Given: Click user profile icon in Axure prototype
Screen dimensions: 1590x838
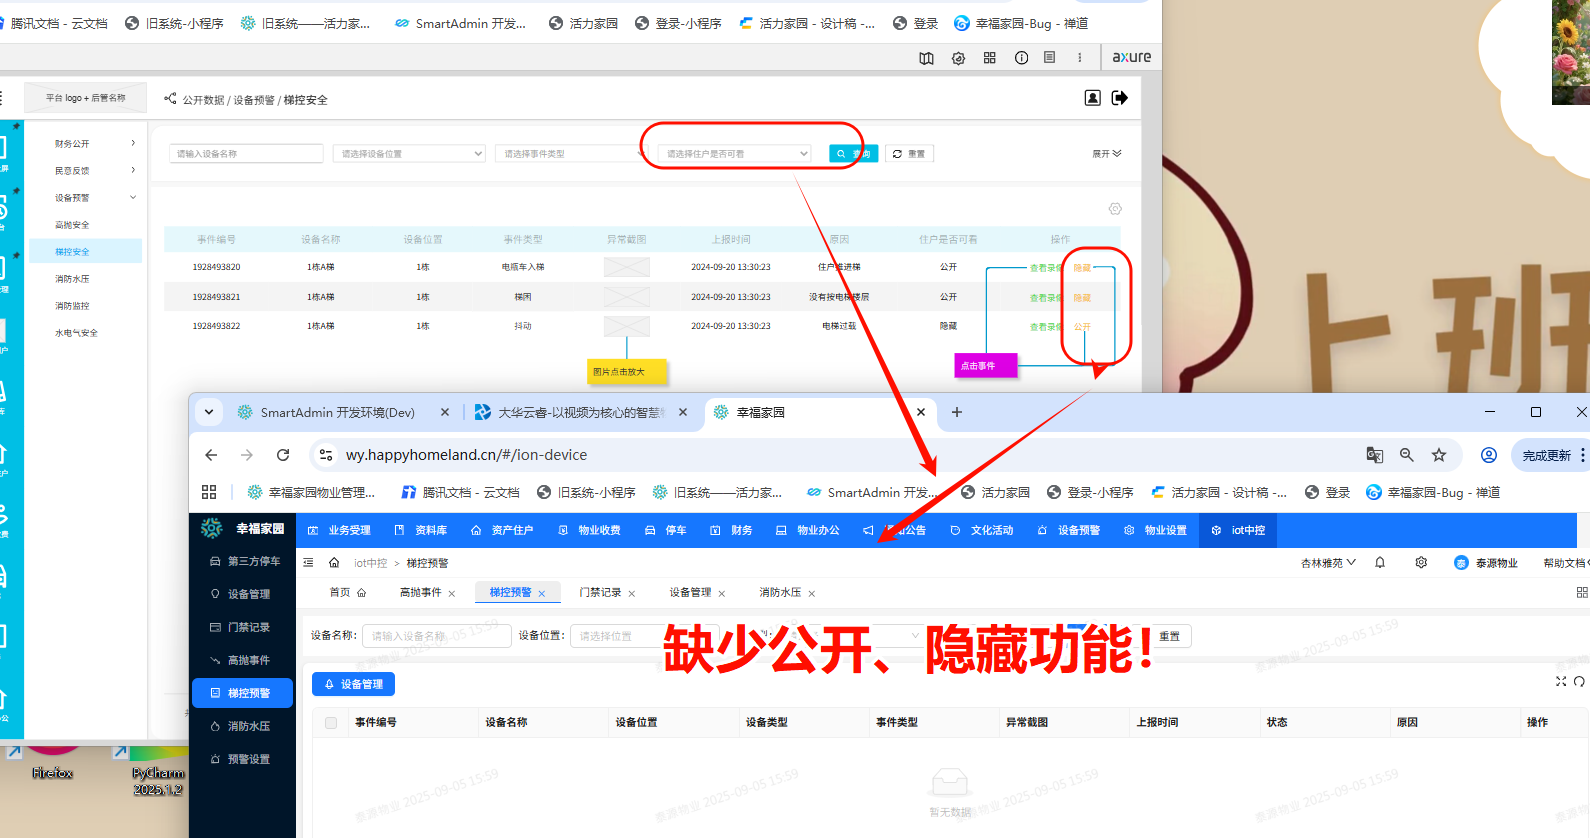Looking at the screenshot, I should pyautogui.click(x=1093, y=97).
